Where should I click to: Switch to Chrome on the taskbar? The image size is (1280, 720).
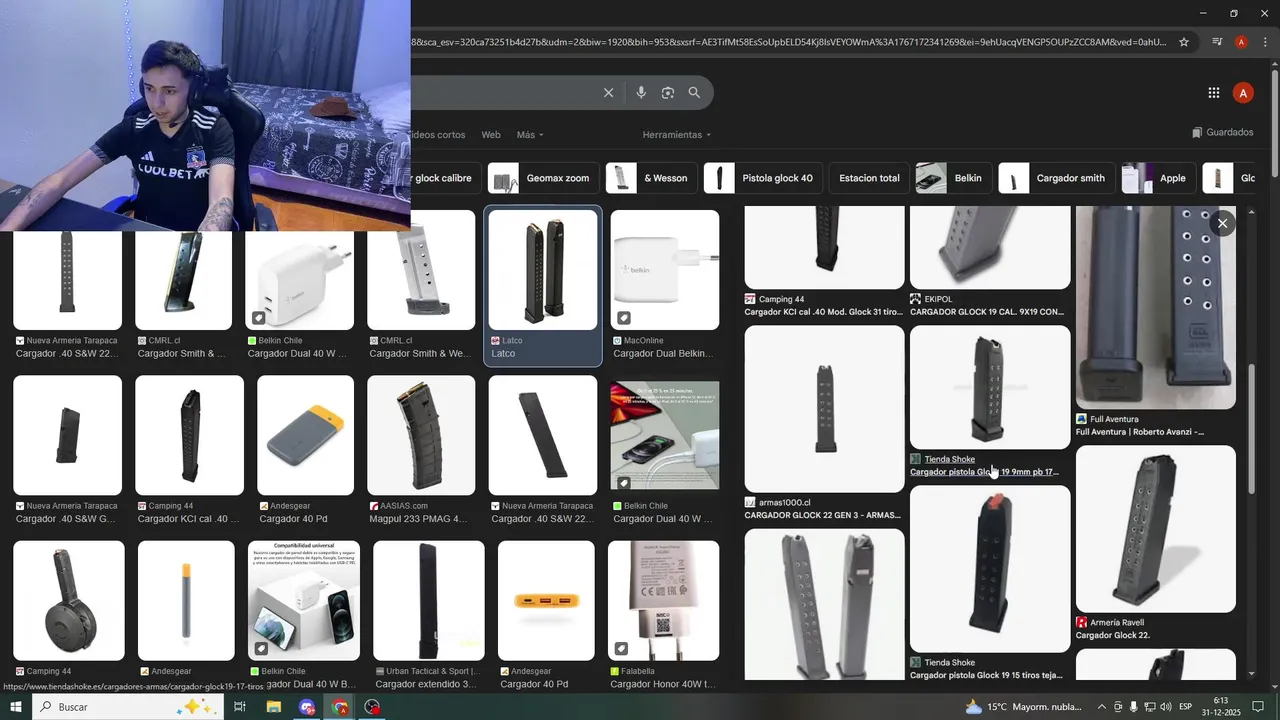(x=340, y=707)
